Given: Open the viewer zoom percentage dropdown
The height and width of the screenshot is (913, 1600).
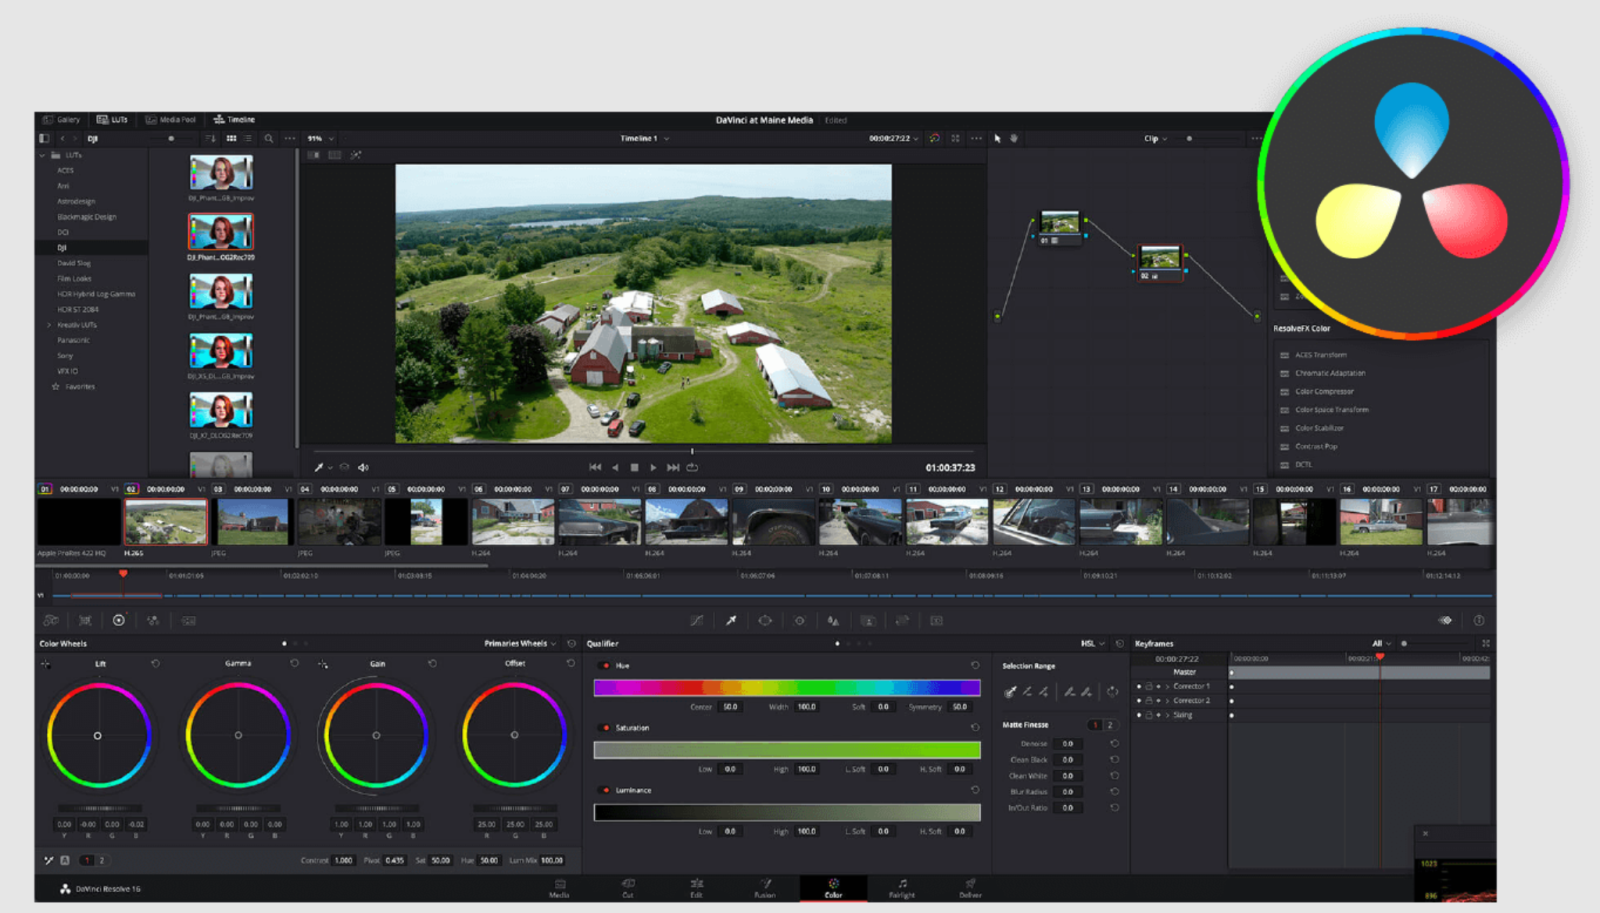Looking at the screenshot, I should [x=321, y=138].
